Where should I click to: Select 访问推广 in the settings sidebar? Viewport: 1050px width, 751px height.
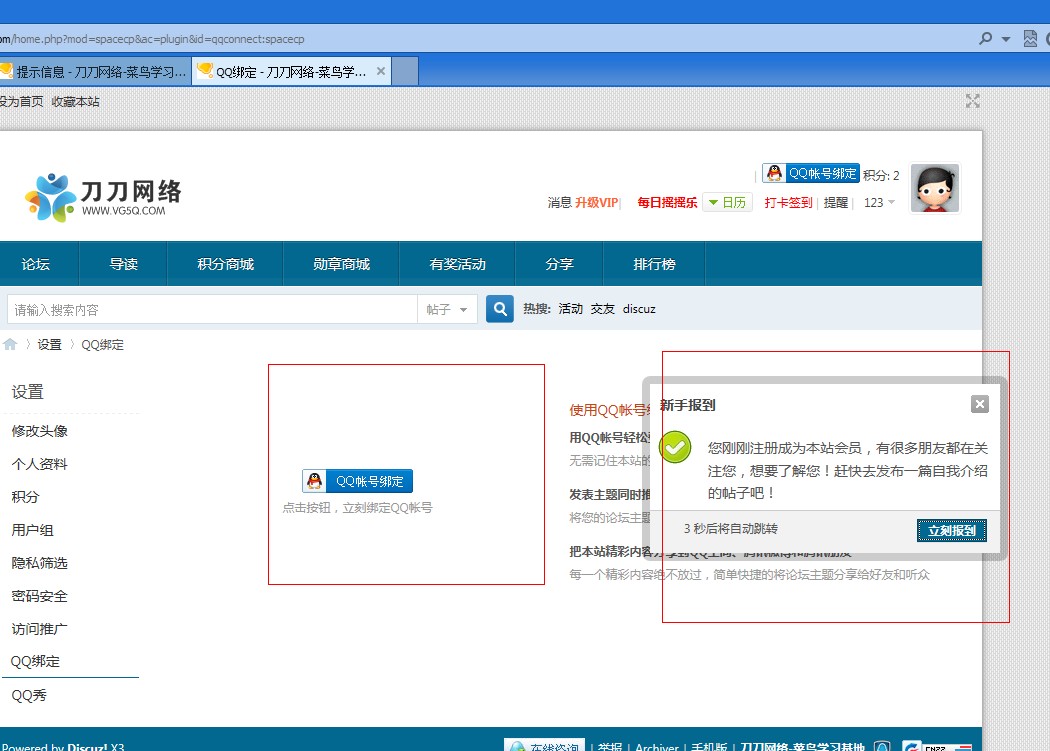click(40, 628)
